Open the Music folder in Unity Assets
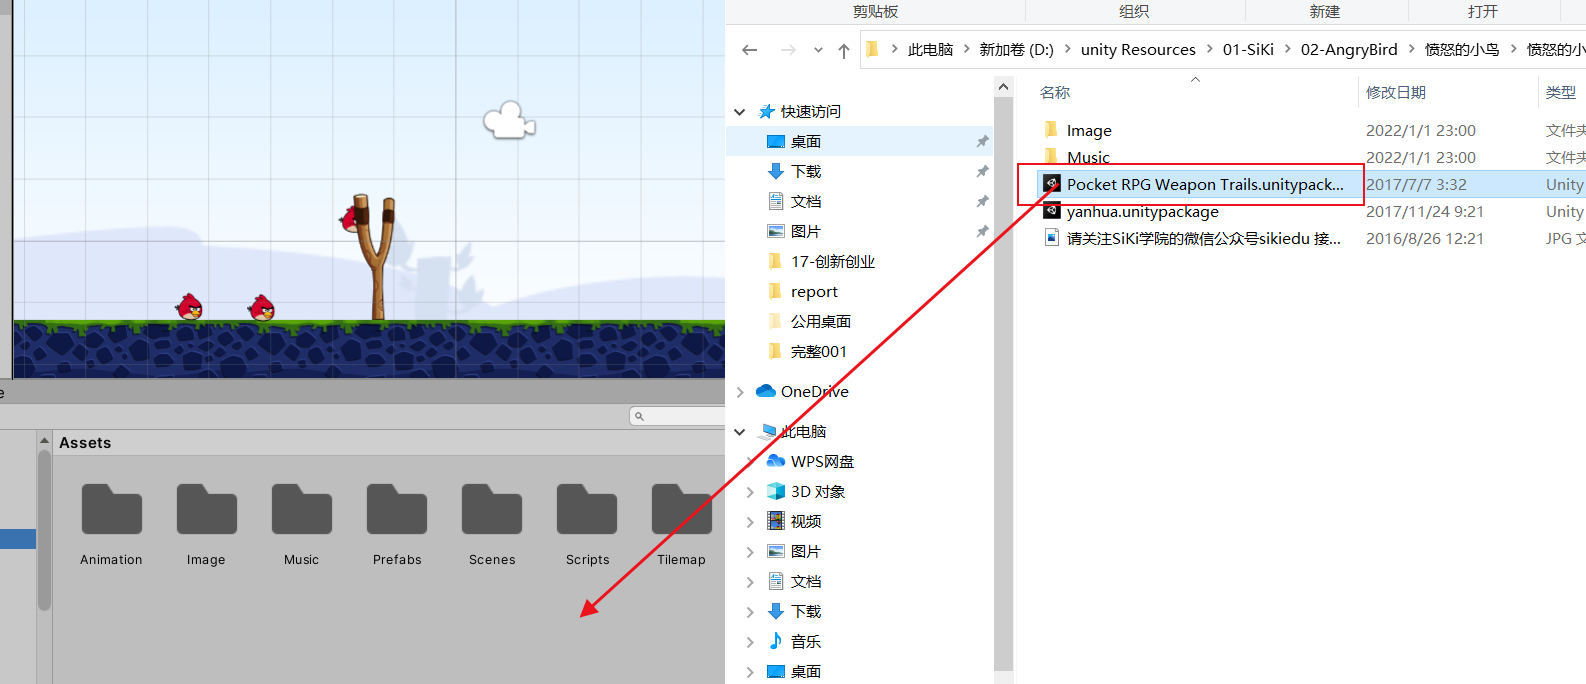Viewport: 1586px width, 684px height. click(302, 510)
